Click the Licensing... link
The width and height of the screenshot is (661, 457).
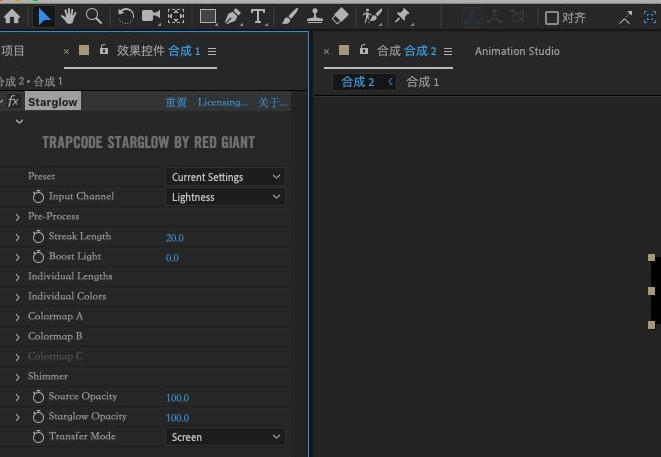coord(222,102)
